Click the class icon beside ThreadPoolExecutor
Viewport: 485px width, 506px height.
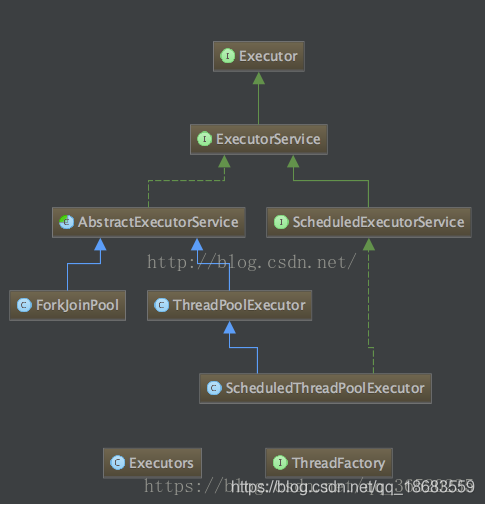coord(162,305)
